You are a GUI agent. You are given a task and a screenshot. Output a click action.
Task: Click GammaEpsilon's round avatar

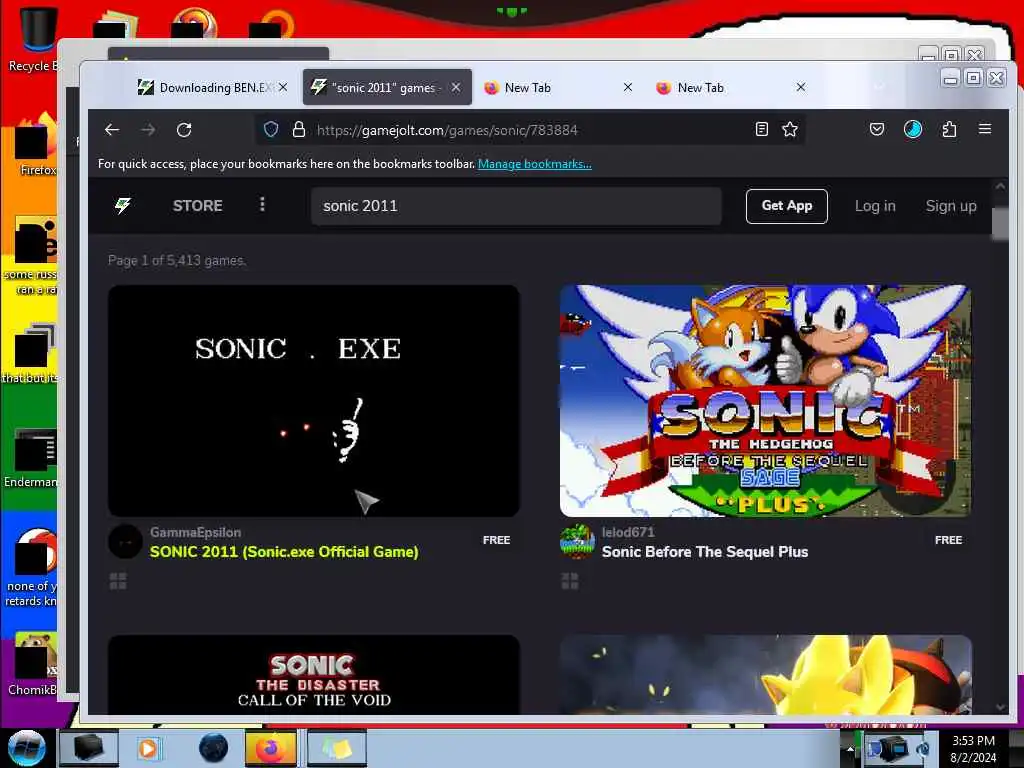tap(125, 541)
